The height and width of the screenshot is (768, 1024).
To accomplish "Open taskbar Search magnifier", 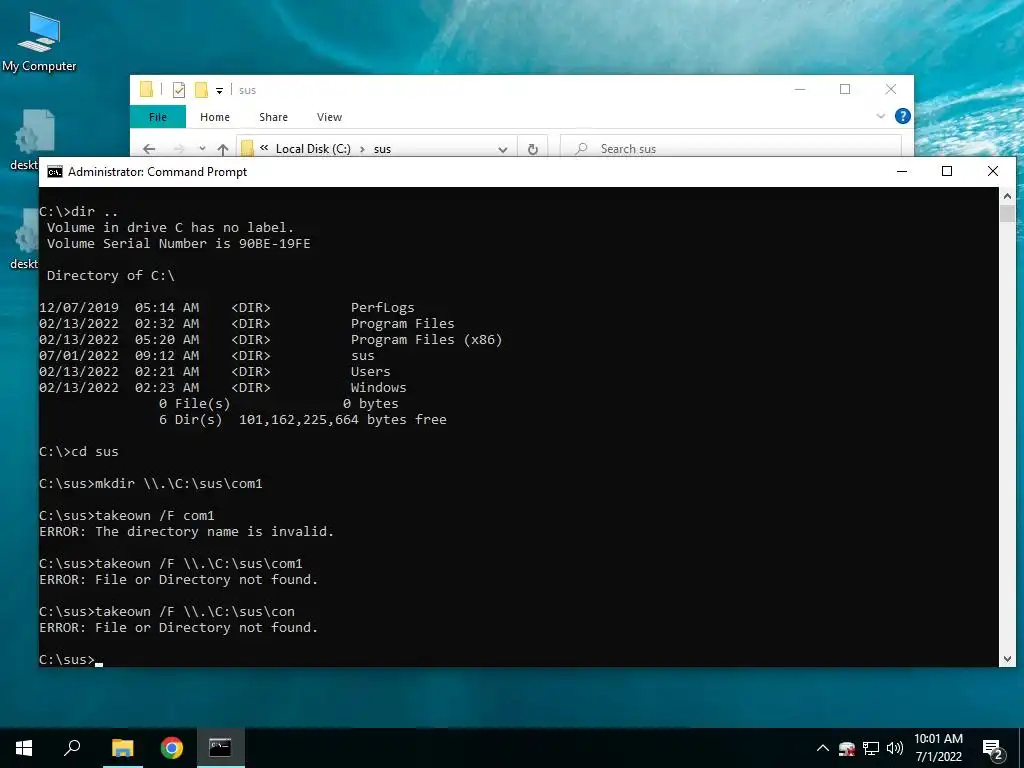I will pyautogui.click(x=72, y=748).
